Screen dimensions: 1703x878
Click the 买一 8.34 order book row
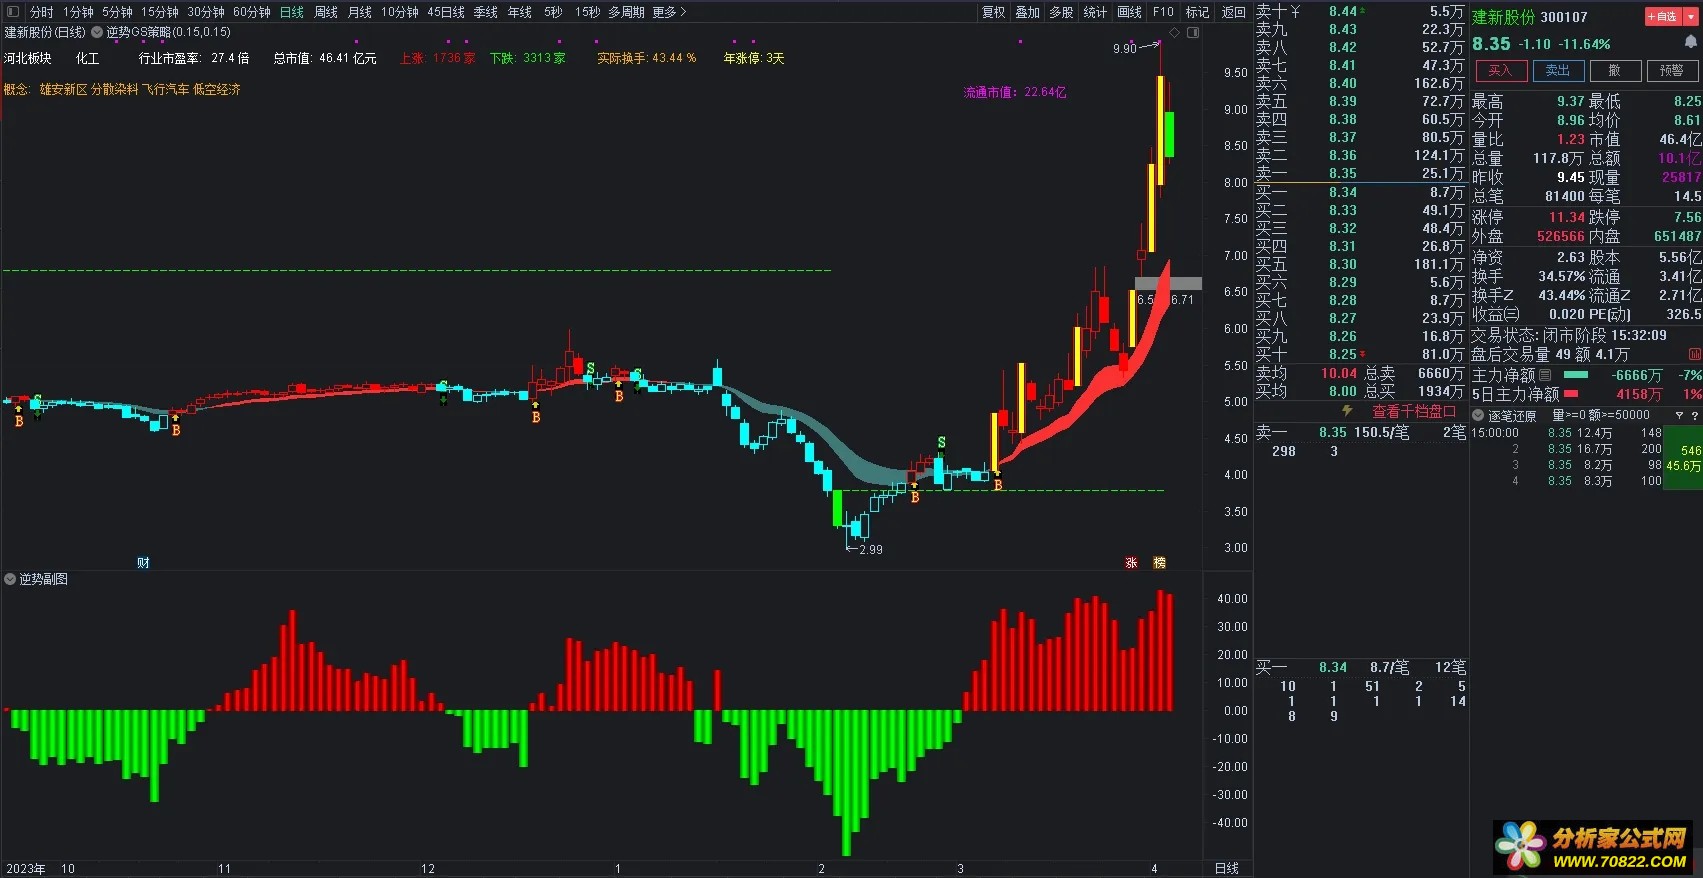(x=1360, y=192)
